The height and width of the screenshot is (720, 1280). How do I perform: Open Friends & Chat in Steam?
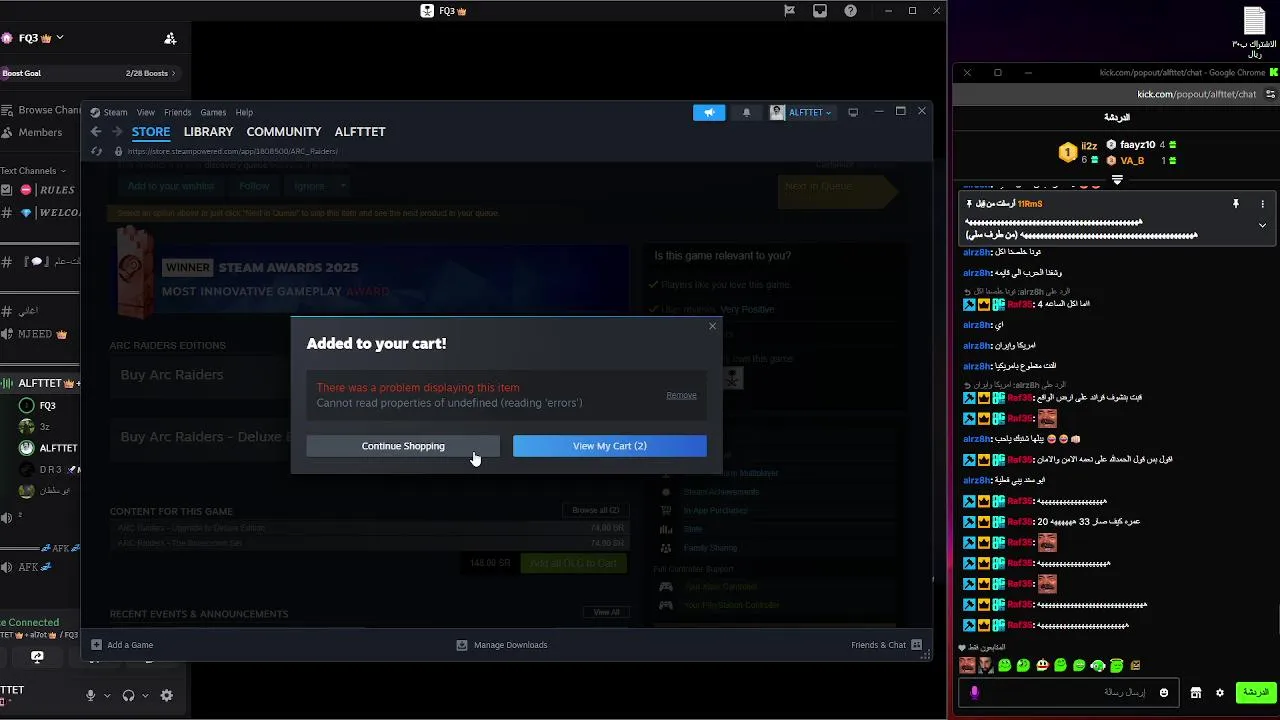coord(886,645)
